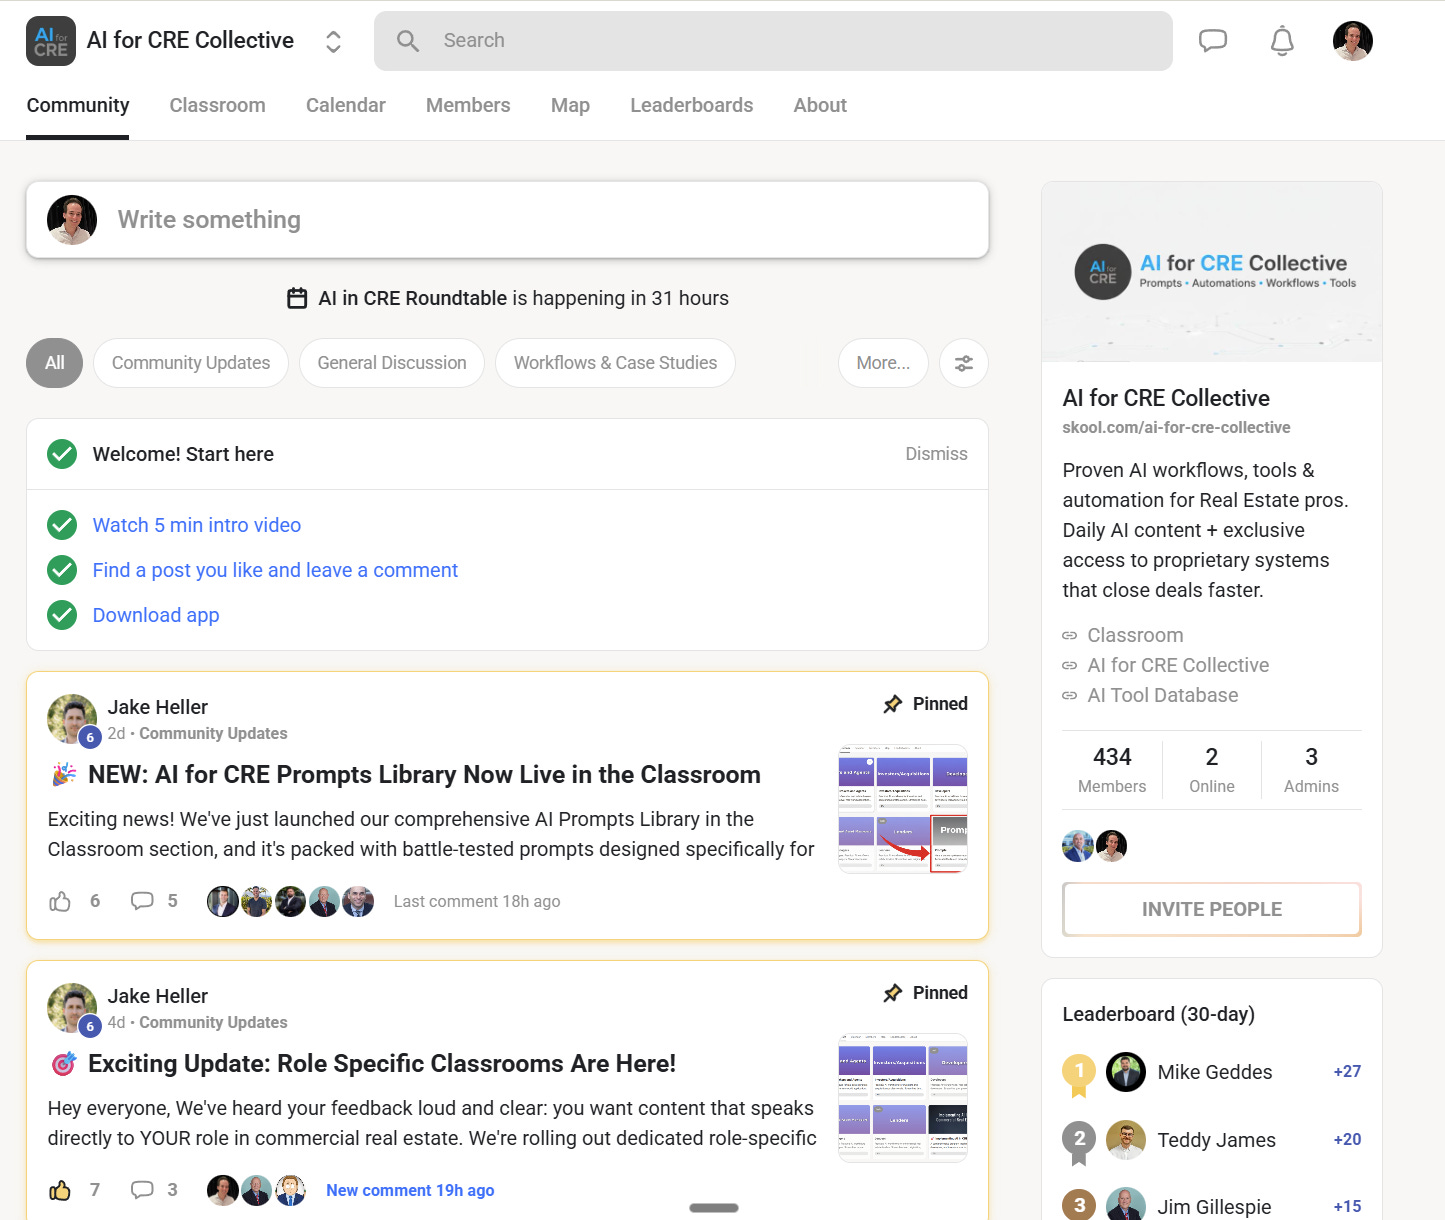The height and width of the screenshot is (1220, 1445).
Task: Open the NEW: AI for CRE Prompts Library post
Action: [x=424, y=775]
